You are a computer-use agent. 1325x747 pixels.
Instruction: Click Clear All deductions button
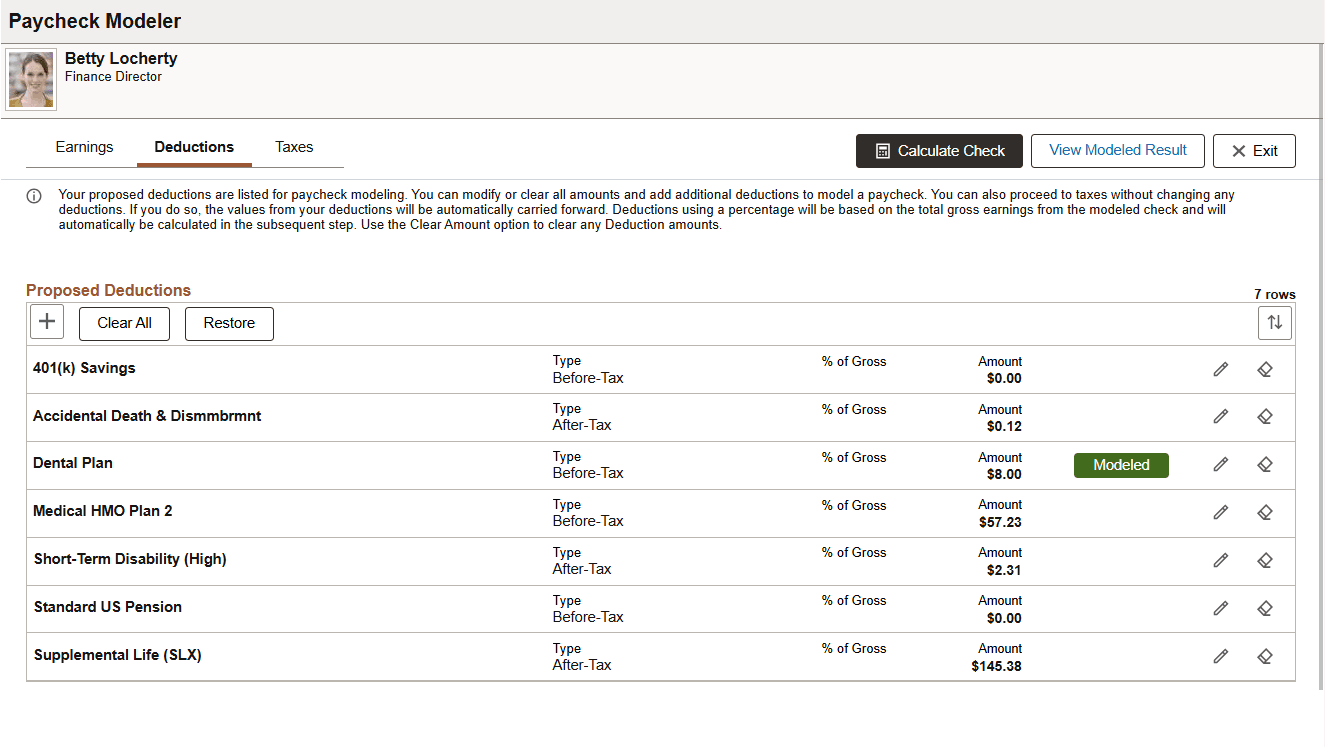click(x=124, y=323)
